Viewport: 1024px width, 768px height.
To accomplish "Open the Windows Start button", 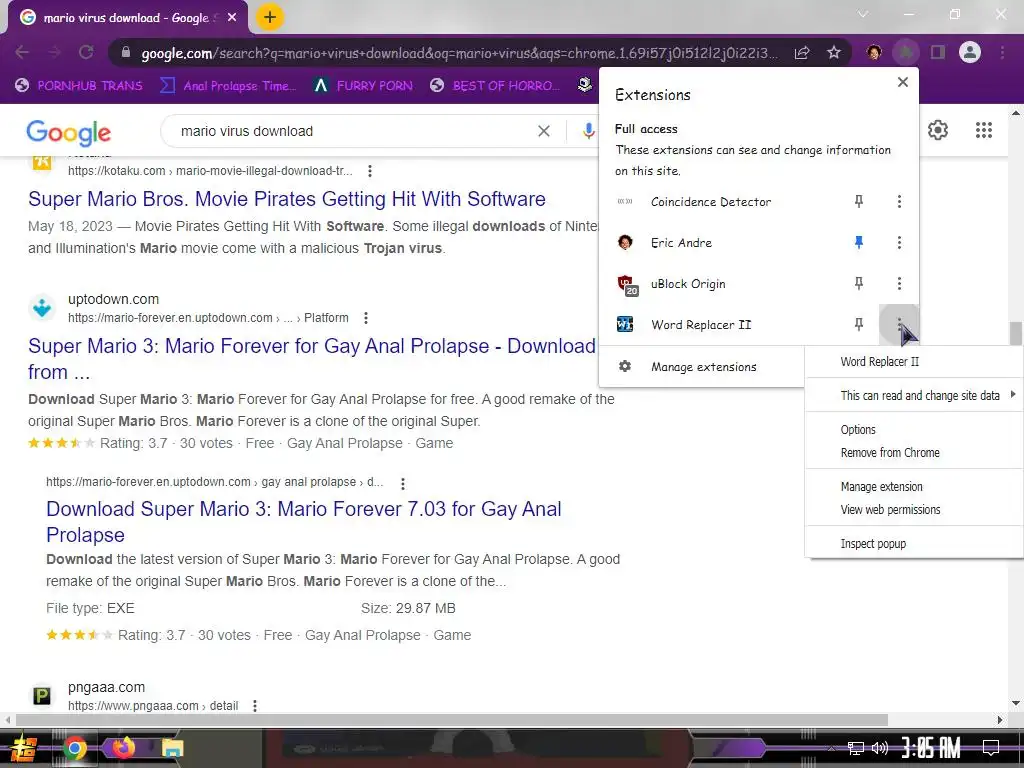I will (24, 748).
